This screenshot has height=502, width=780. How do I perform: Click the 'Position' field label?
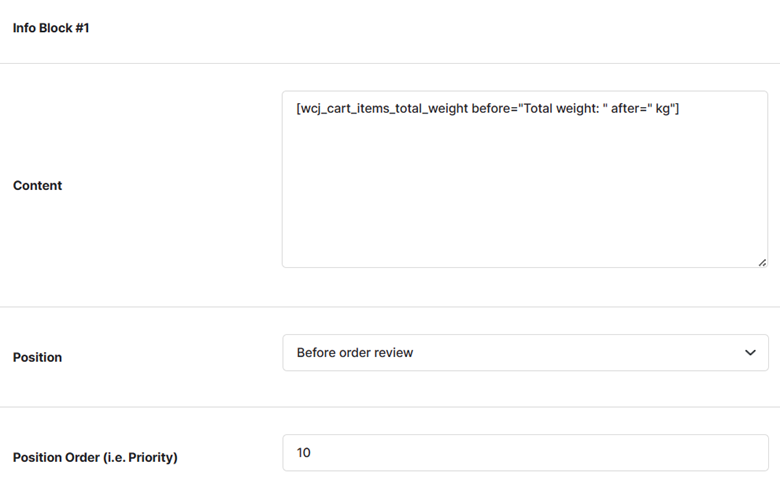[x=37, y=357]
